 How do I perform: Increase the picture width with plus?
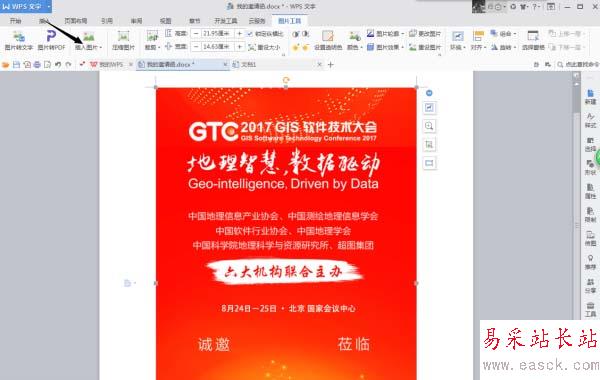240,47
